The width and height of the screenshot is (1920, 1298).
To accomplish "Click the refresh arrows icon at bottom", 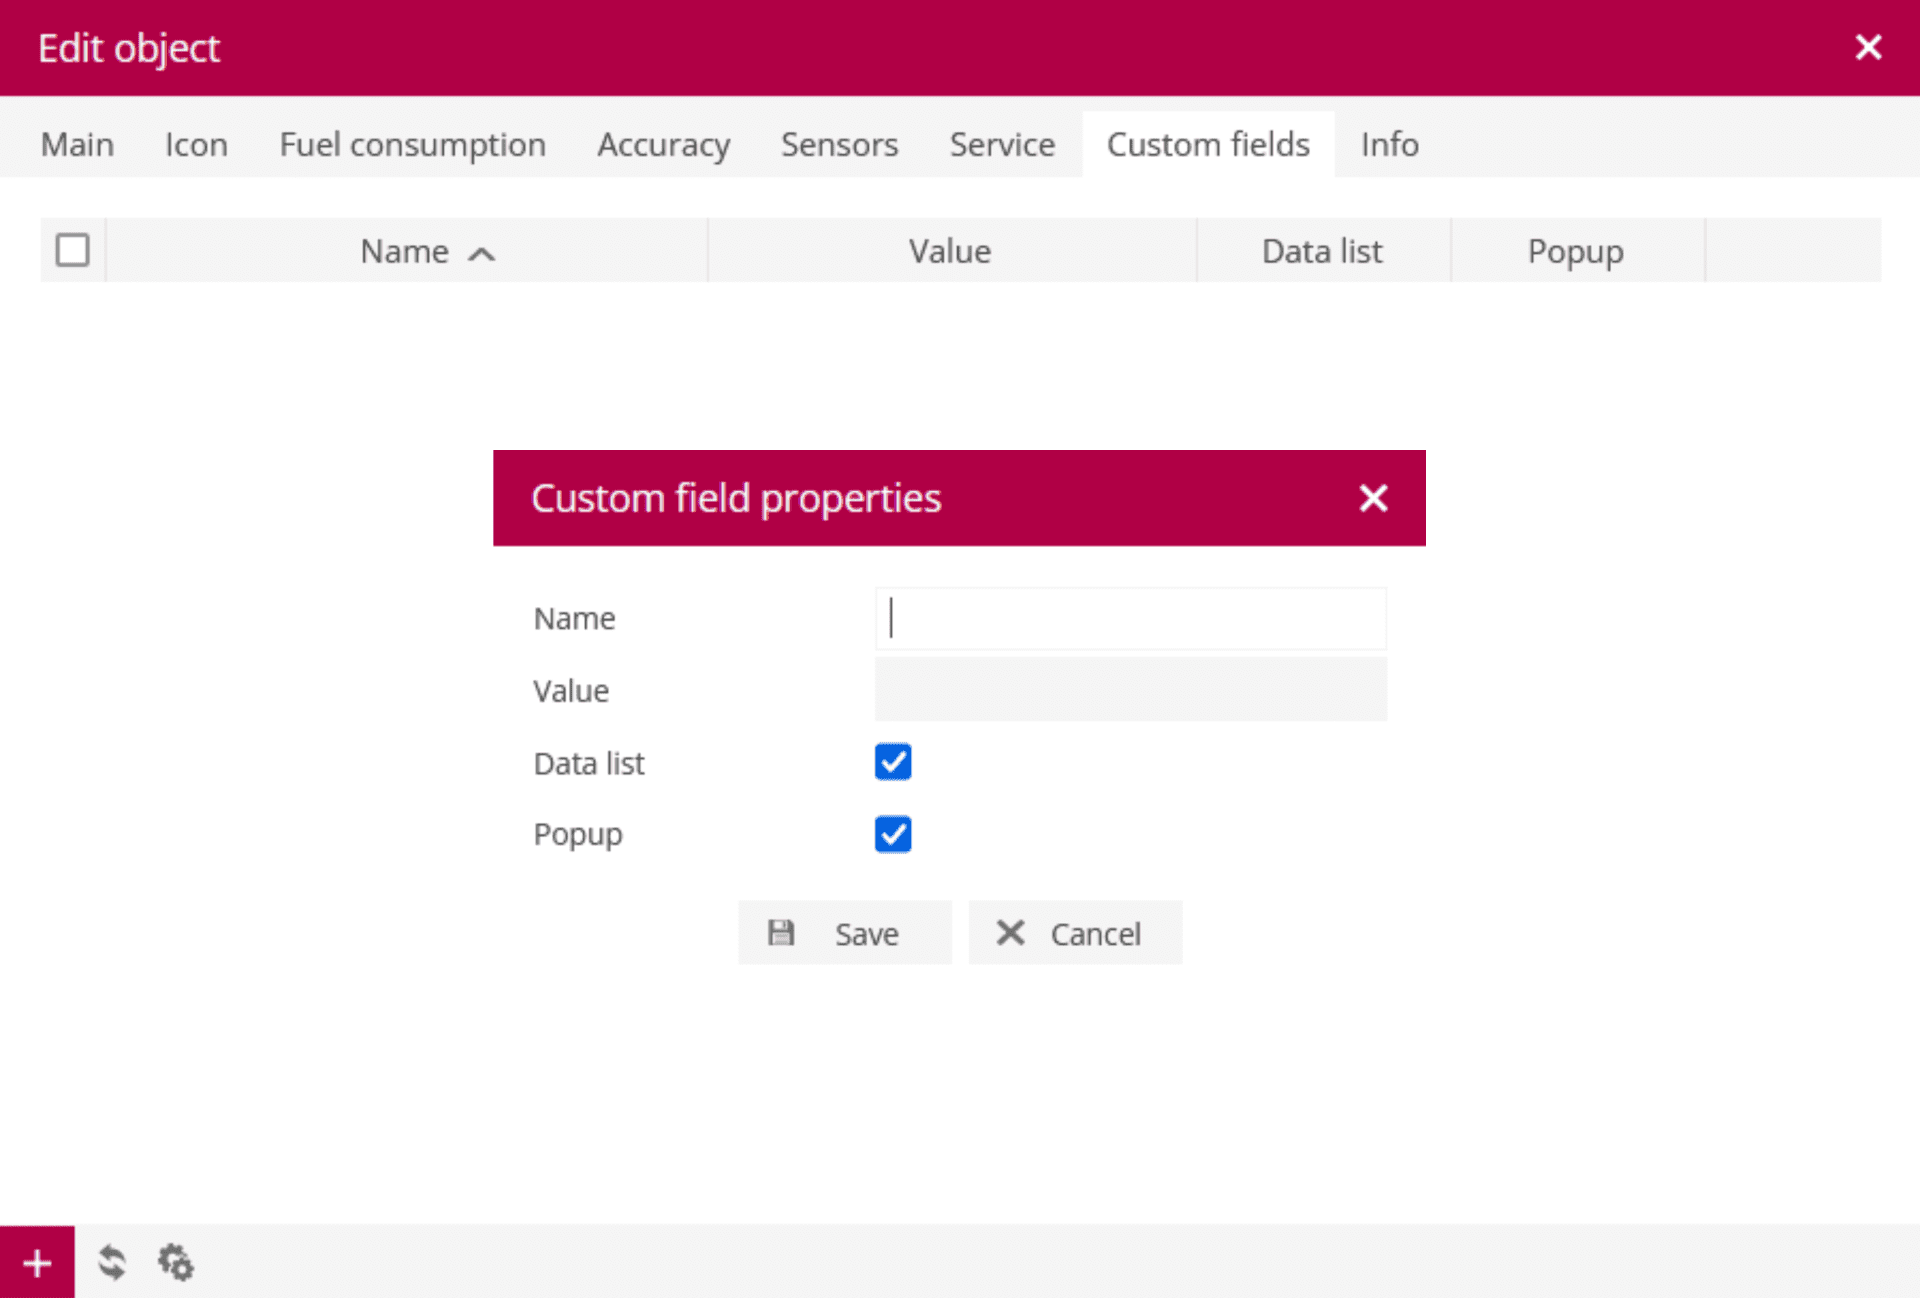I will (112, 1263).
